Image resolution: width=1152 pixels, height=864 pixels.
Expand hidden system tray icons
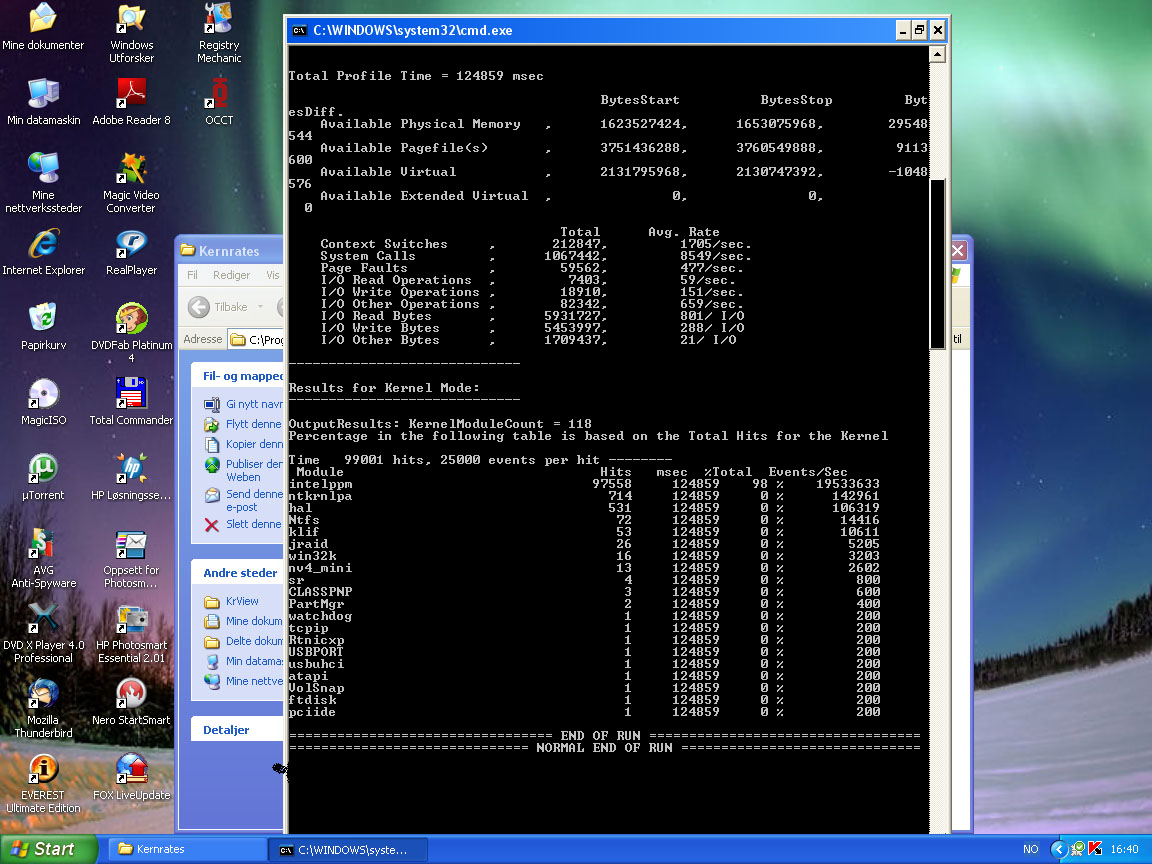[x=1060, y=849]
